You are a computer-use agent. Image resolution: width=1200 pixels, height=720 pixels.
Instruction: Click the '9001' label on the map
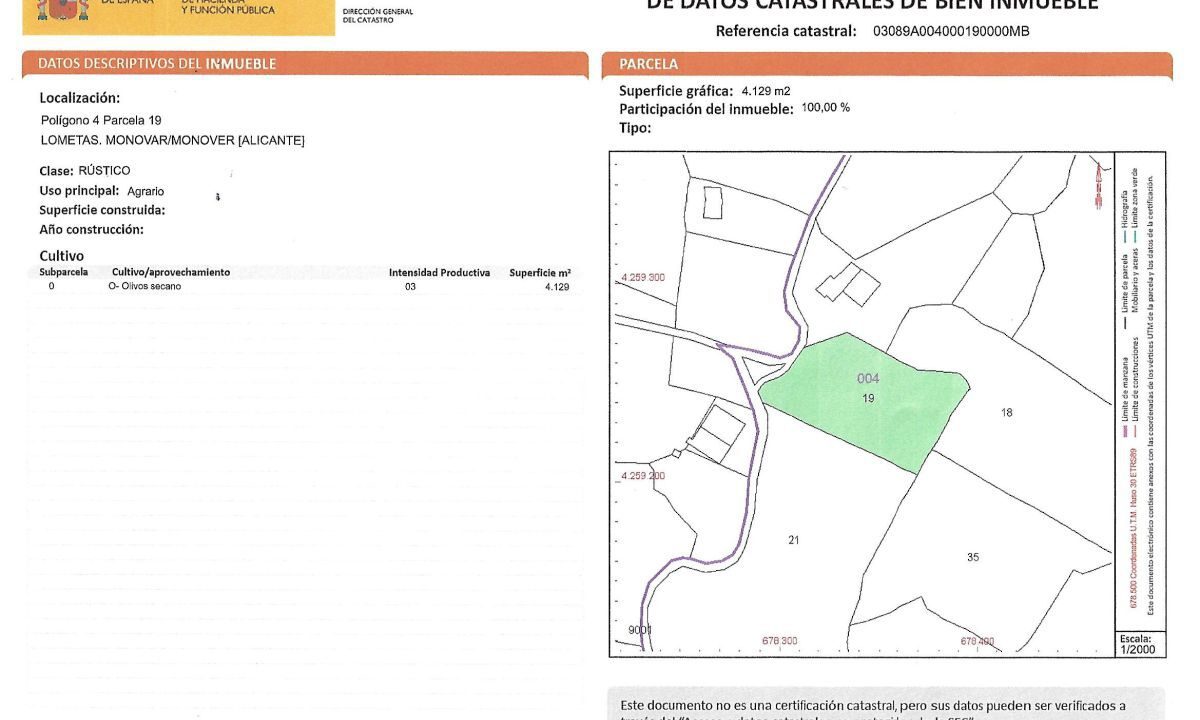640,630
